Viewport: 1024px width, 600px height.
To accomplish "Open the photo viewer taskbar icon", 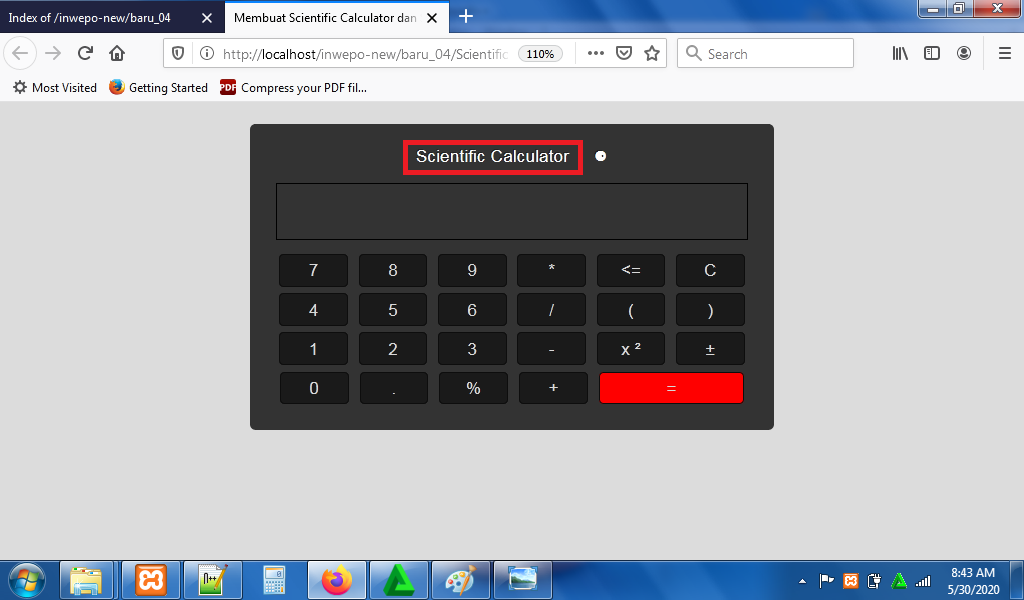I will [522, 580].
